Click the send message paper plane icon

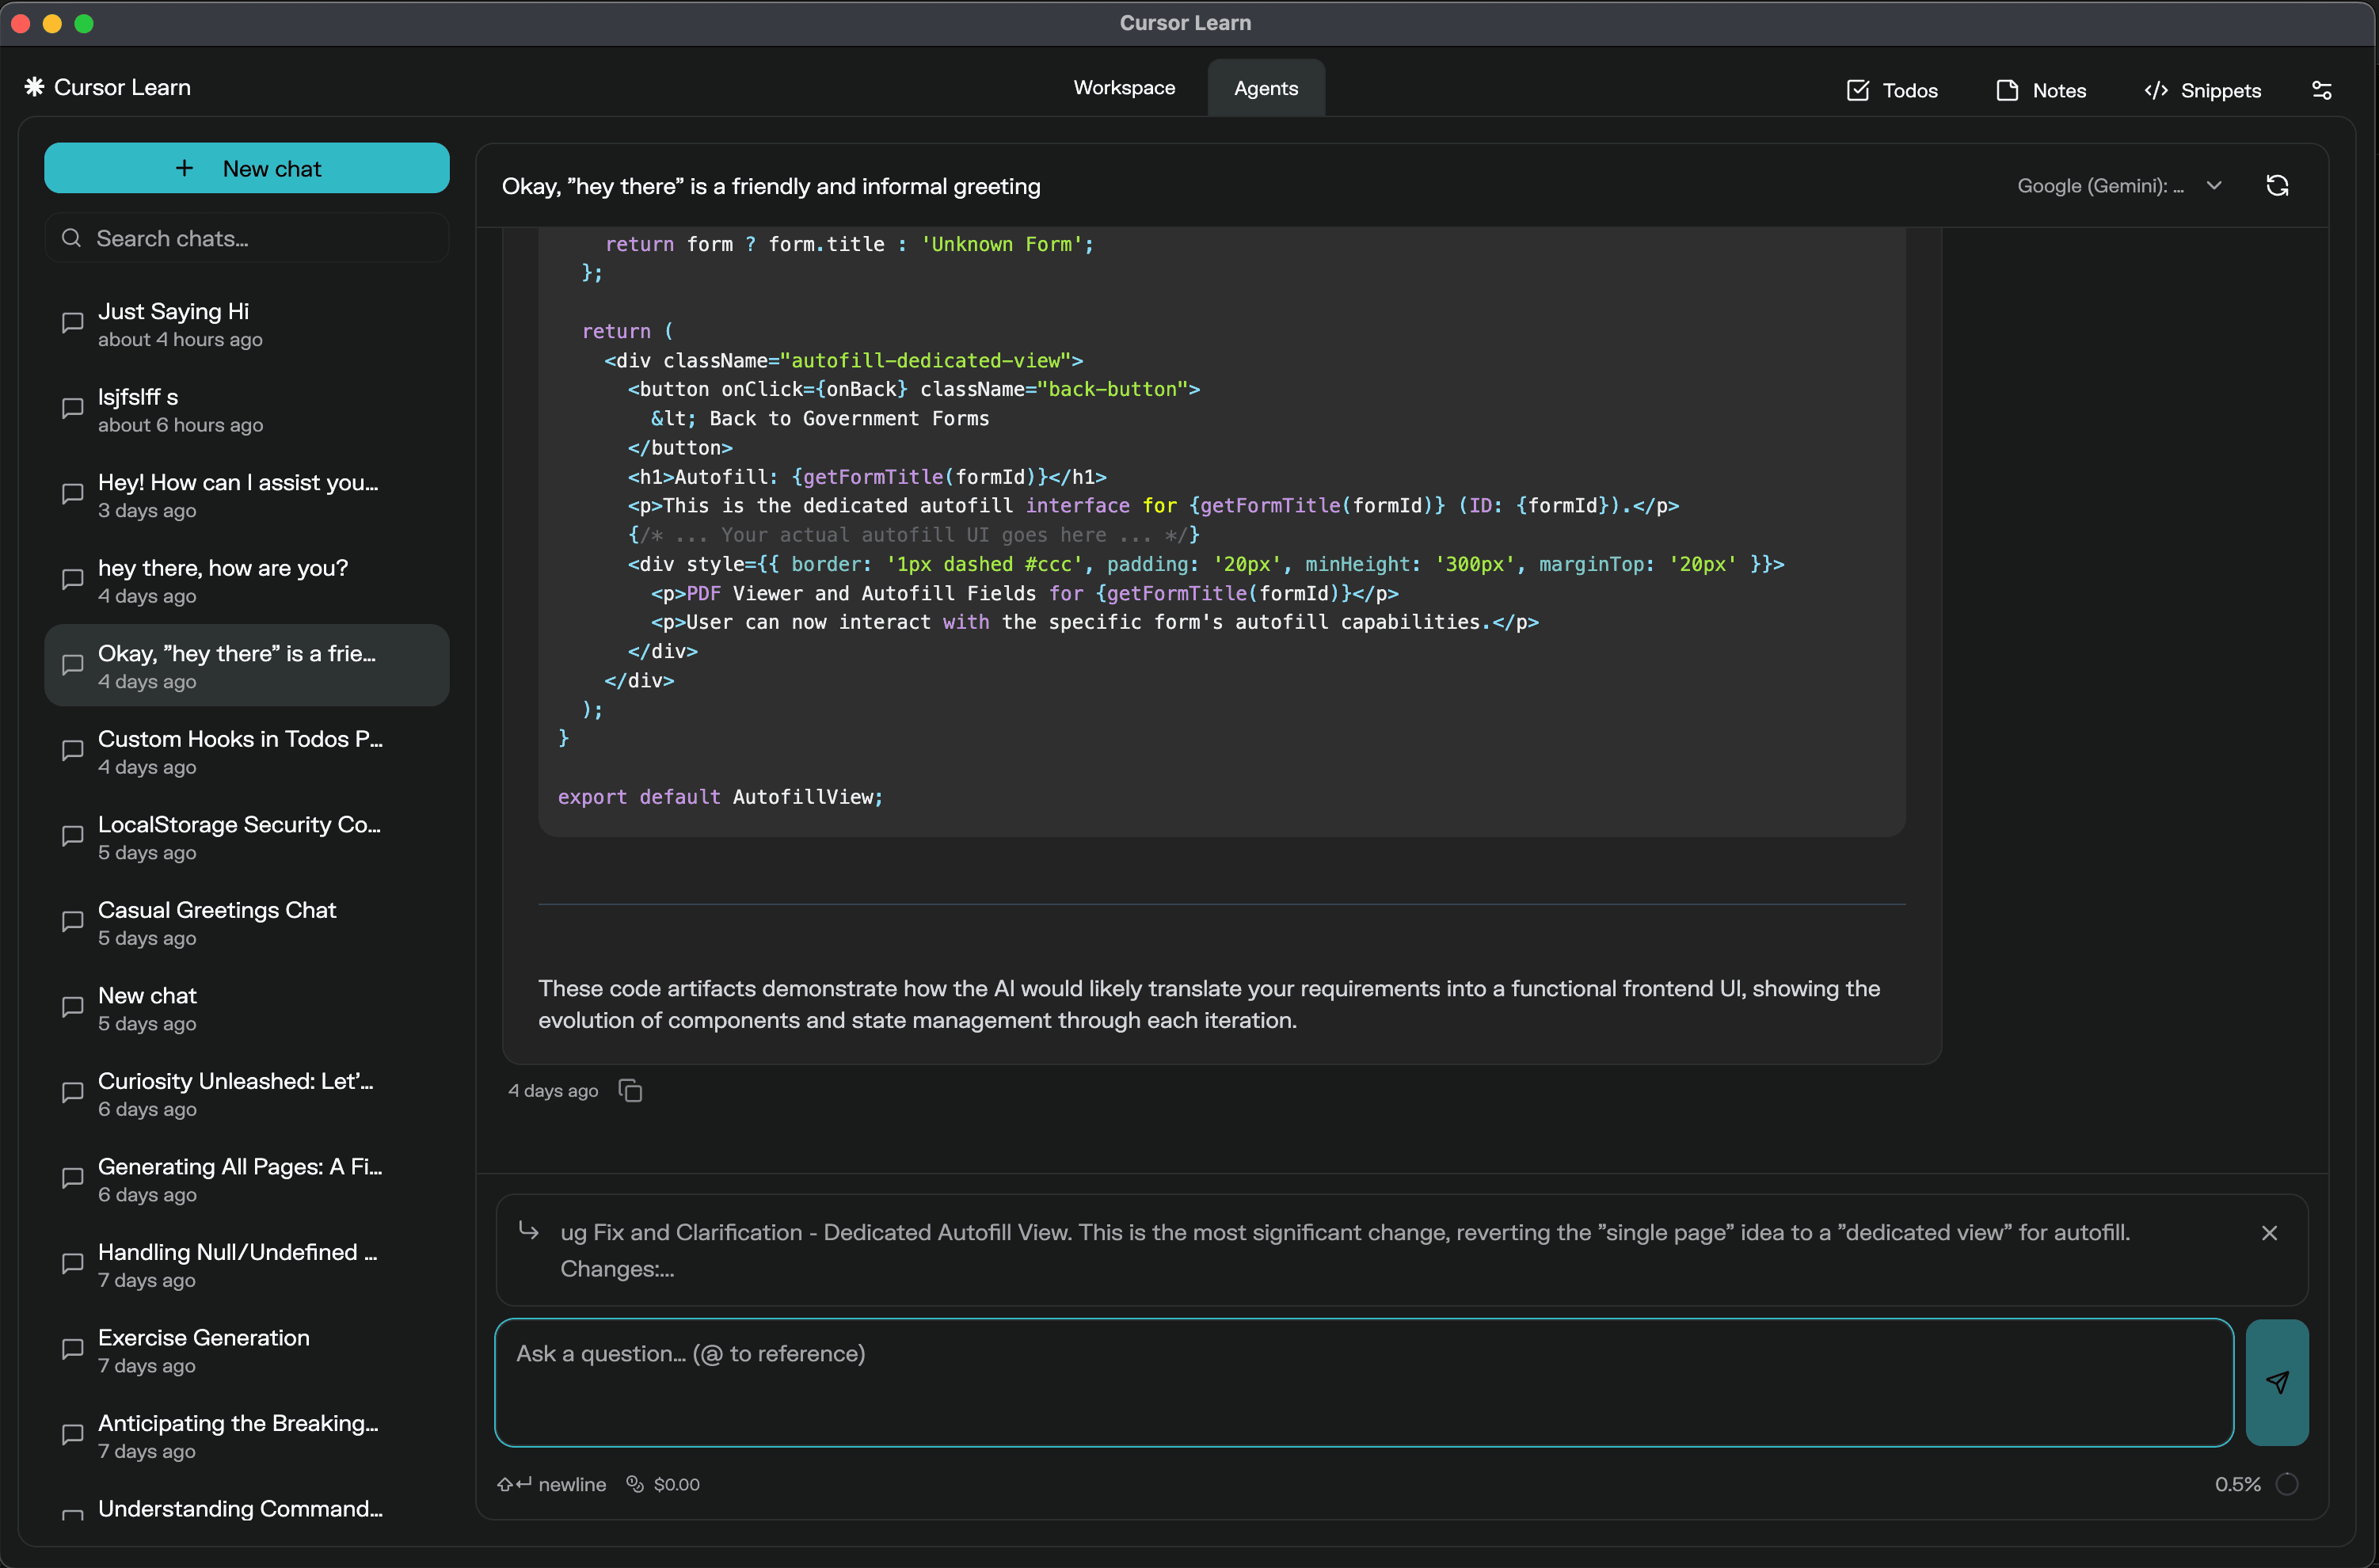pyautogui.click(x=2276, y=1382)
